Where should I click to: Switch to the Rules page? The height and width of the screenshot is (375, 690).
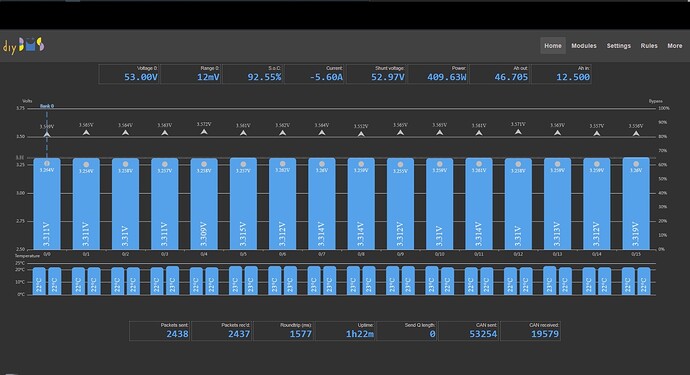click(x=649, y=46)
